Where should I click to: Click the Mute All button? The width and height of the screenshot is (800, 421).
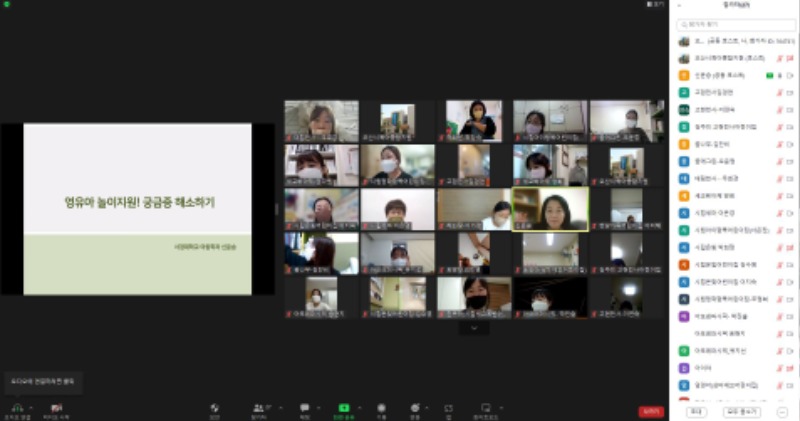pos(742,411)
